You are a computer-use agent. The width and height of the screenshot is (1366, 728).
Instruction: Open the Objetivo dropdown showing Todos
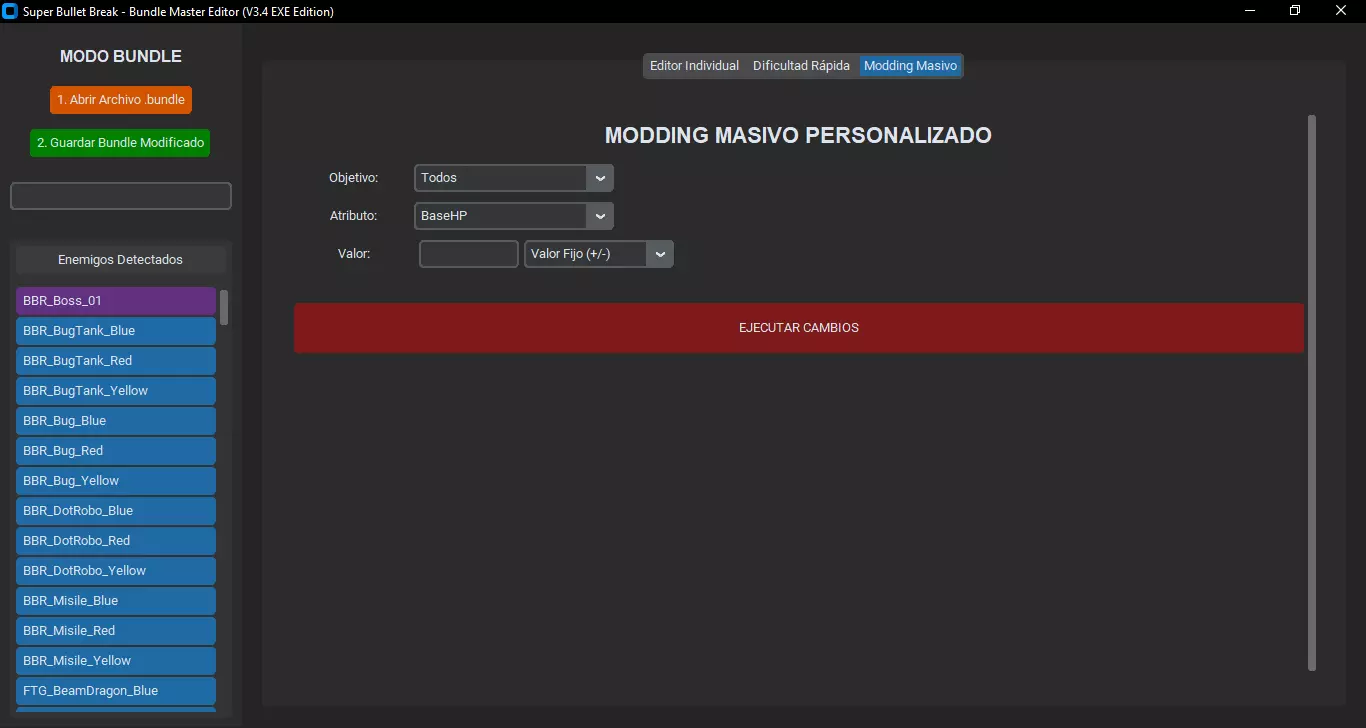(x=514, y=178)
